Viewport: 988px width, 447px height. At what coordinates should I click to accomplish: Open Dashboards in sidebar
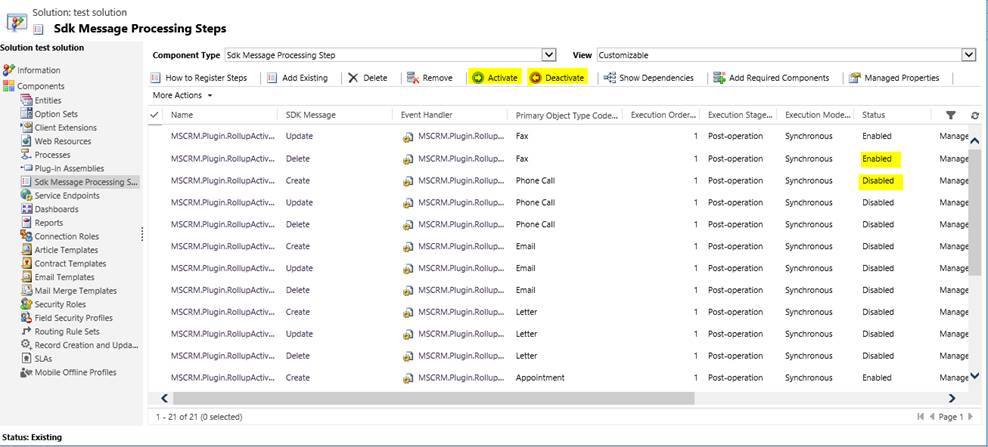56,209
